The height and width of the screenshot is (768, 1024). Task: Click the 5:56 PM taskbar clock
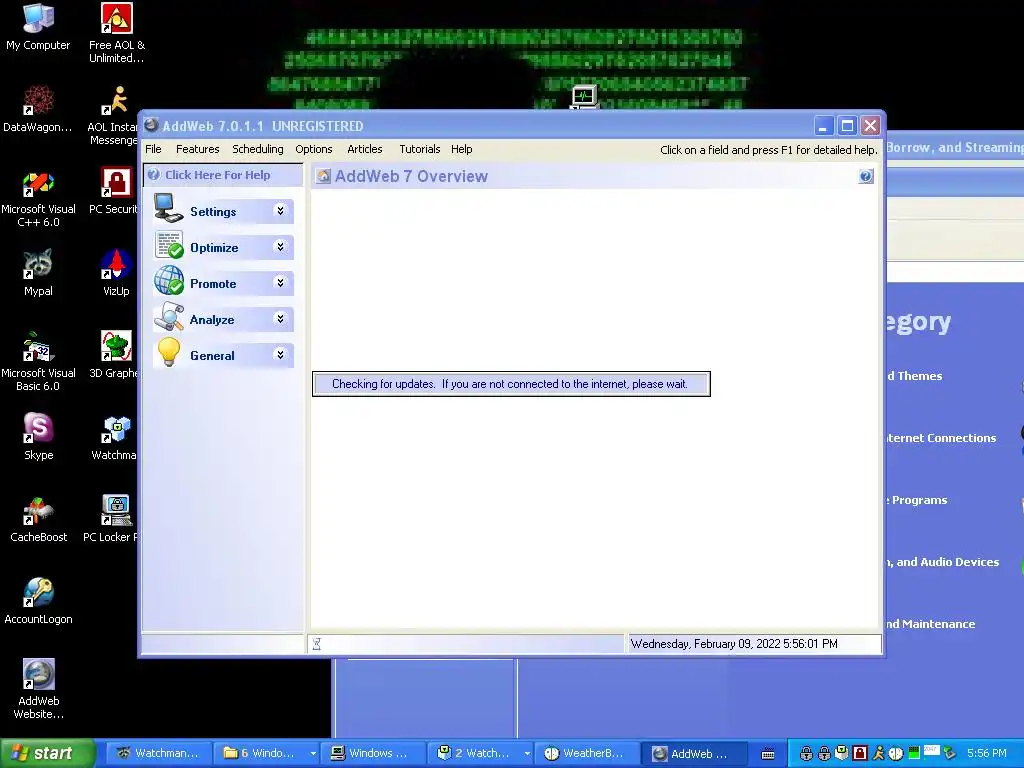coord(987,754)
